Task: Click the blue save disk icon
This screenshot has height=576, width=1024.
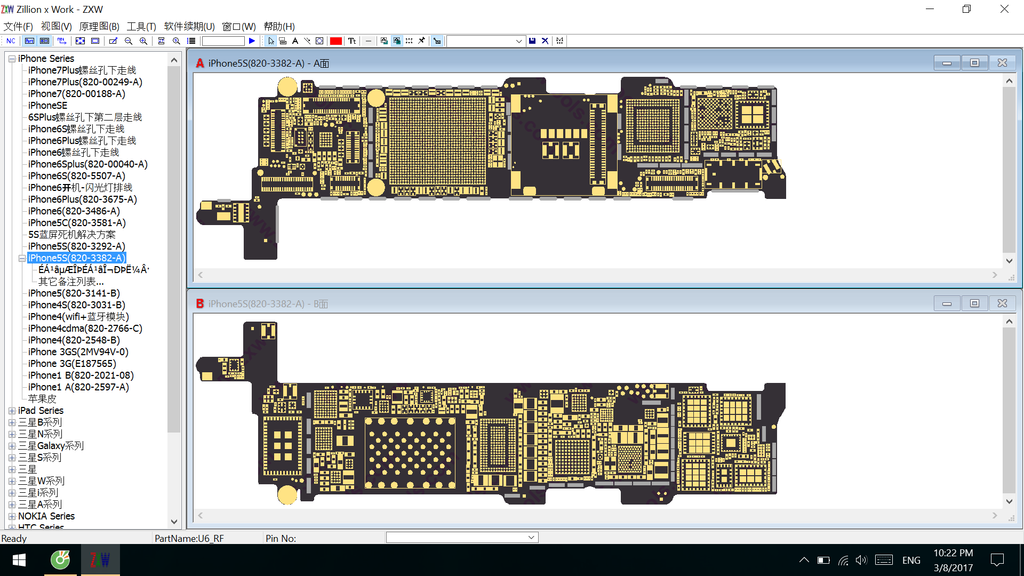Action: [532, 40]
